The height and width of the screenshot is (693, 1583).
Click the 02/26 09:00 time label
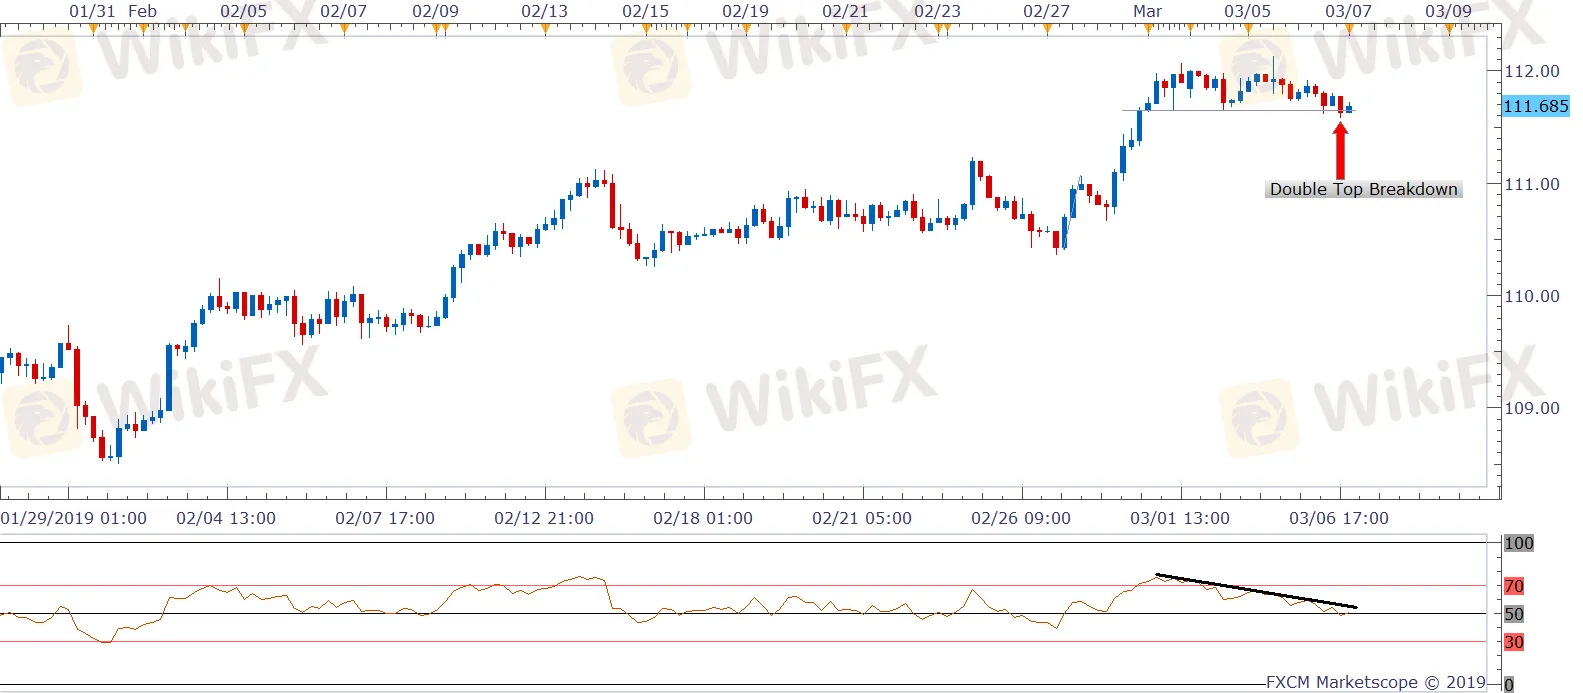1021,518
